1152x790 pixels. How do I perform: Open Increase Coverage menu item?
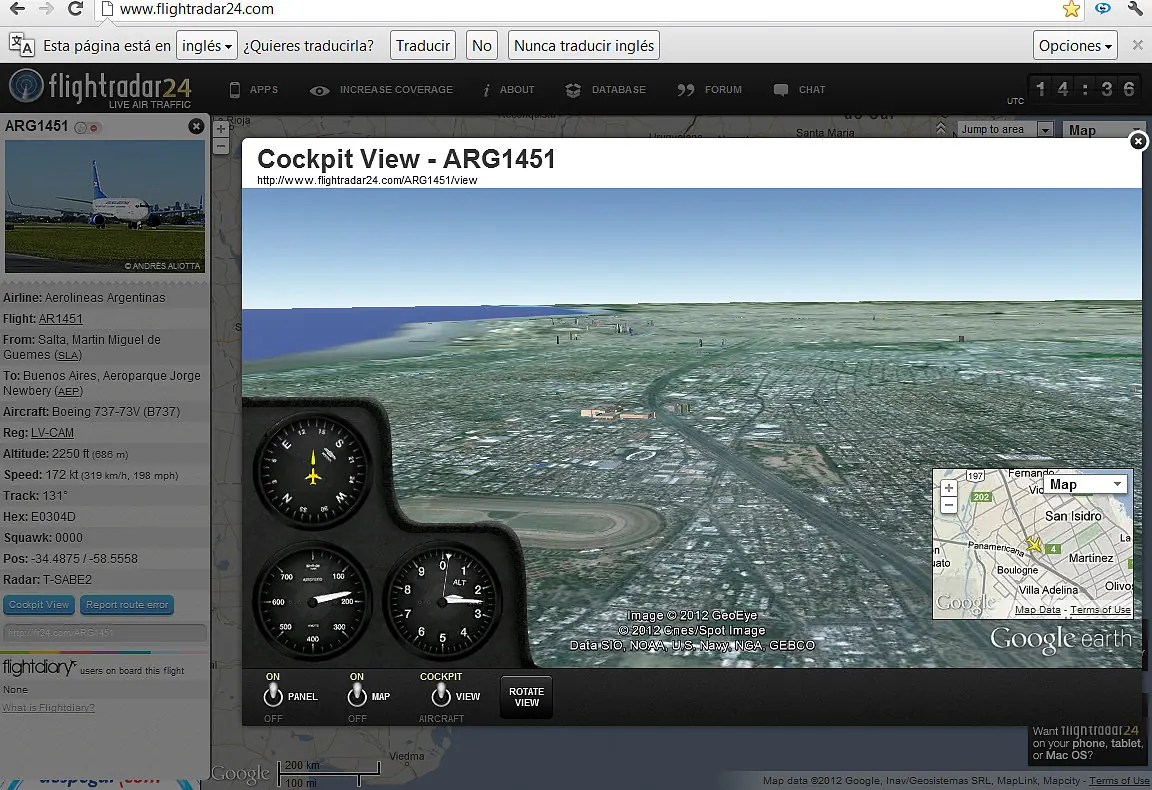[x=381, y=90]
